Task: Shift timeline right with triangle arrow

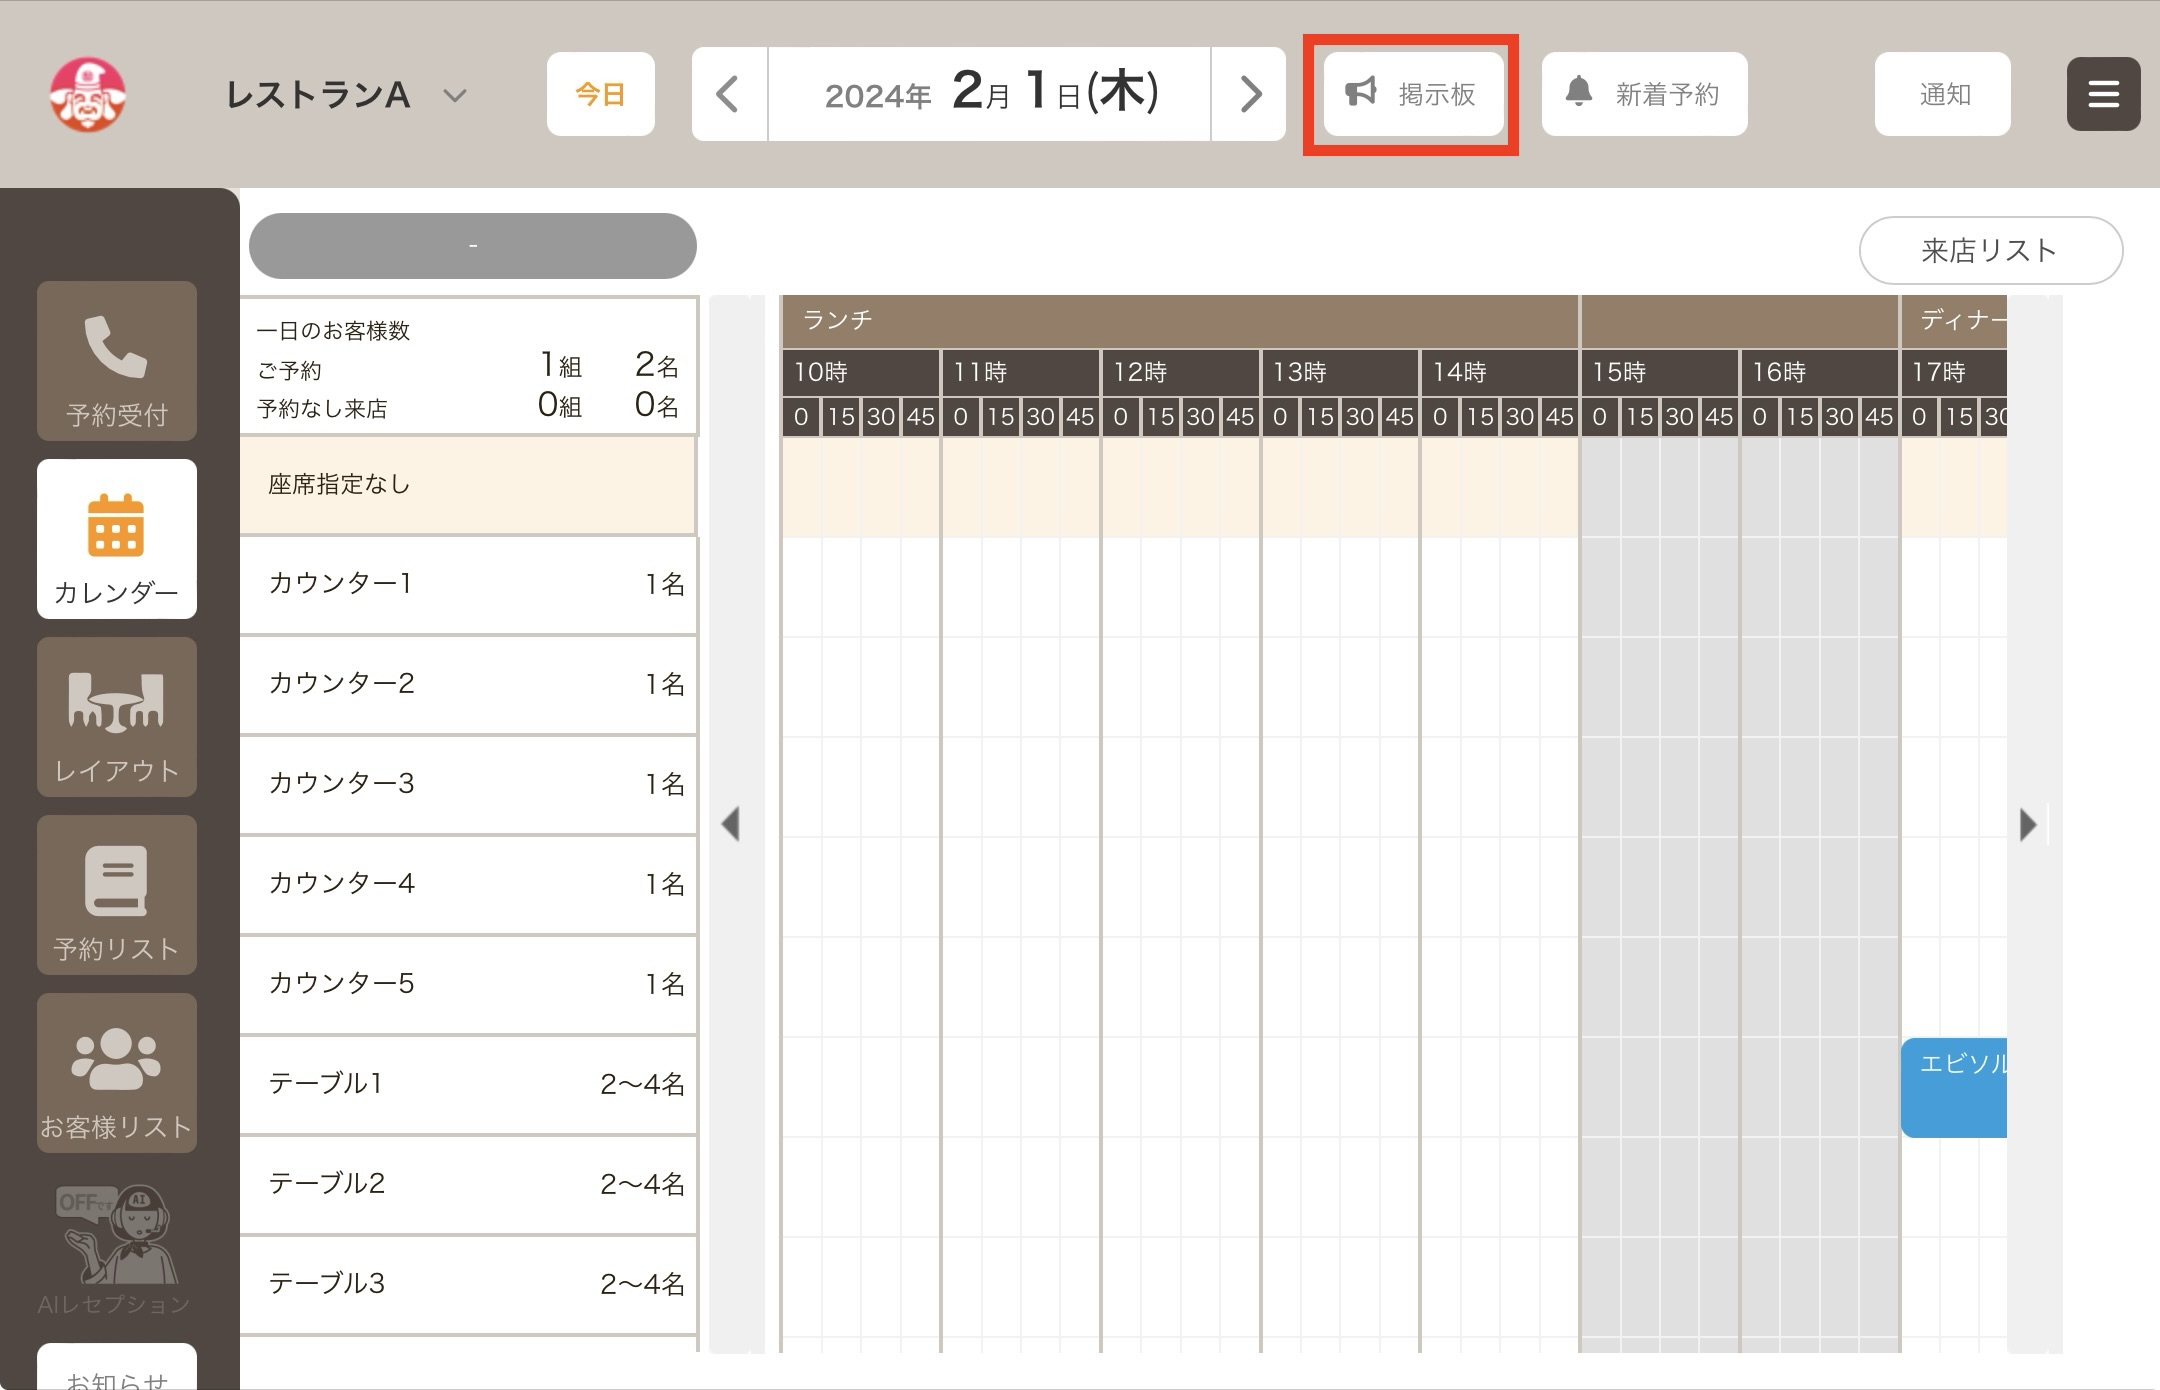Action: point(2028,824)
